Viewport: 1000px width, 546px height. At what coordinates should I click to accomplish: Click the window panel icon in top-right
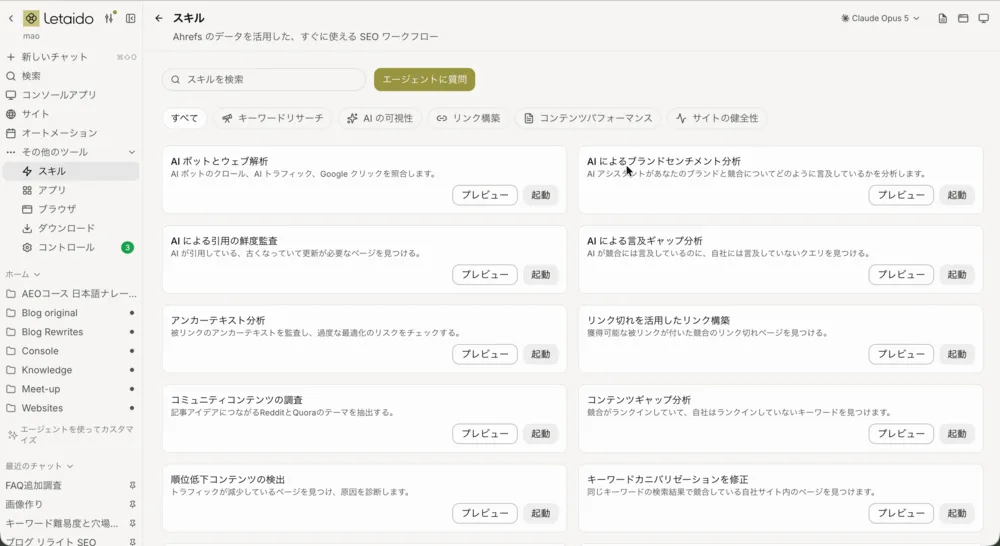click(963, 18)
